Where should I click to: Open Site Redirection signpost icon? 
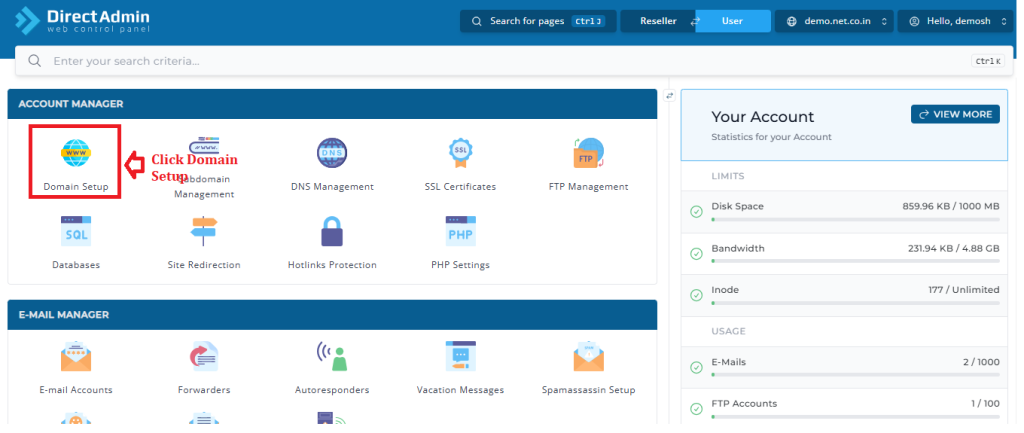pyautogui.click(x=204, y=231)
